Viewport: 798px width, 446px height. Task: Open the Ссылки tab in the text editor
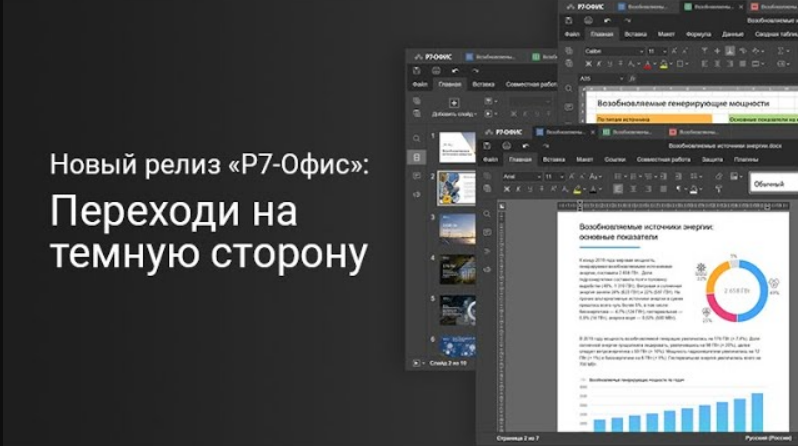(615, 159)
